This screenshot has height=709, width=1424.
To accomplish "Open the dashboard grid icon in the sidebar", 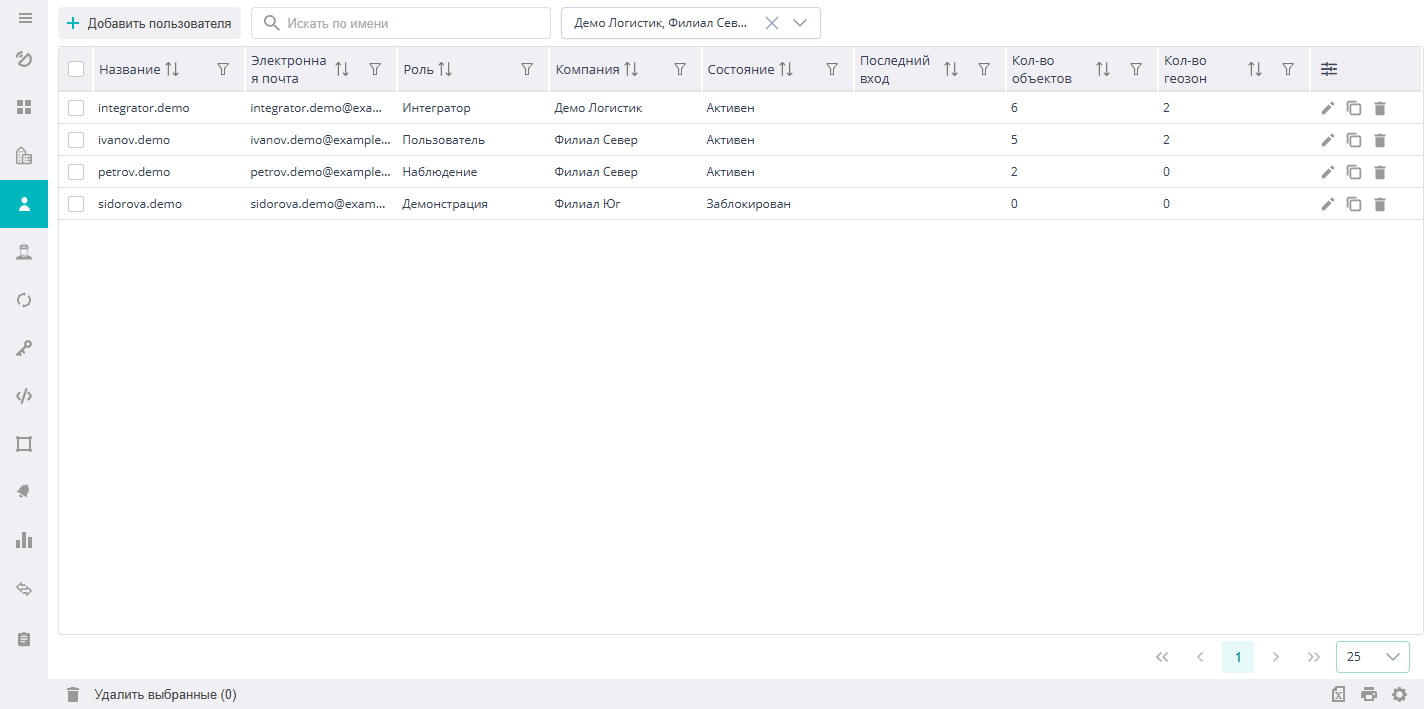I will tap(25, 106).
